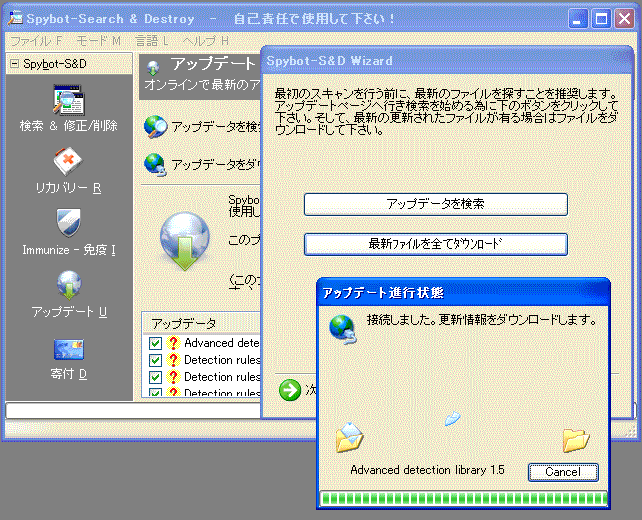The height and width of the screenshot is (520, 642).
Task: Toggle checkbox of second Detection rules row
Action: 155,377
